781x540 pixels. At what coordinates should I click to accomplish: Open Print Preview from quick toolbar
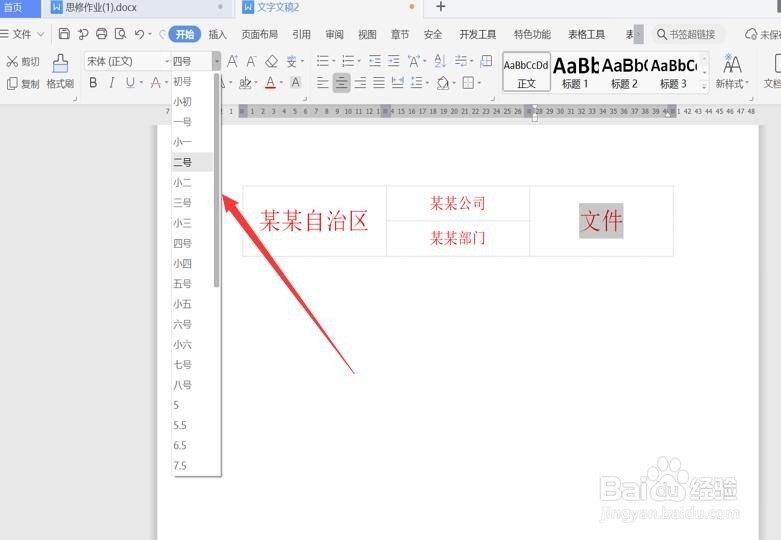[120, 34]
